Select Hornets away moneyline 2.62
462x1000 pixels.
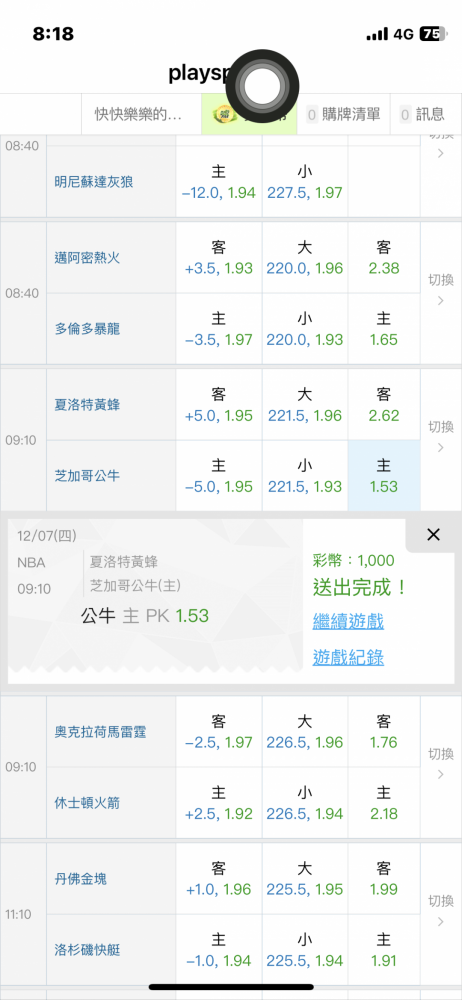coord(384,405)
